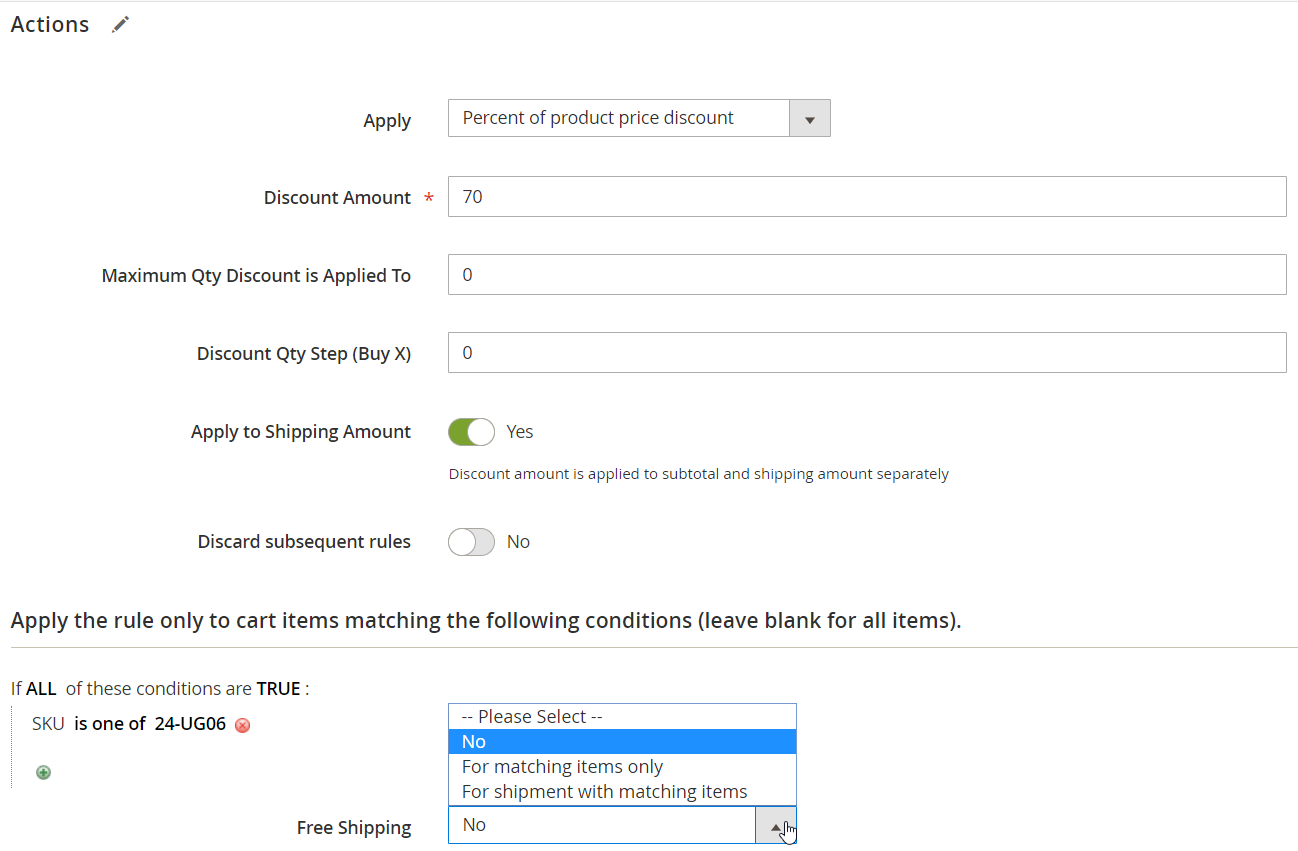
Task: Add a new condition with green plus
Action: pos(43,772)
